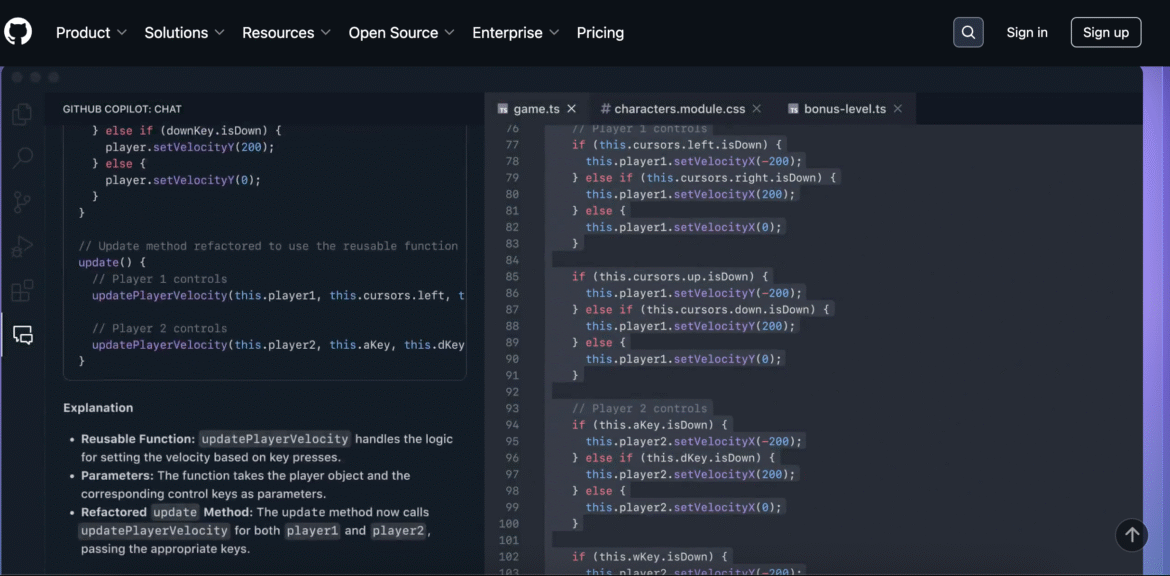Select the bonus-level.ts tab
Image resolution: width=1170 pixels, height=576 pixels.
point(845,108)
